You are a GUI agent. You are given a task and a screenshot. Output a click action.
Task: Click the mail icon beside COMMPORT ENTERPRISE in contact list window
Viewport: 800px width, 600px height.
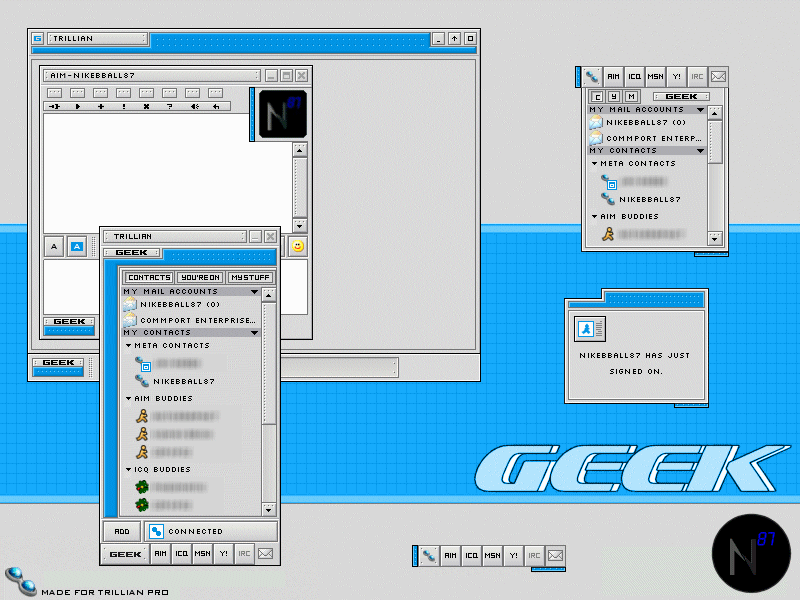tap(130, 320)
